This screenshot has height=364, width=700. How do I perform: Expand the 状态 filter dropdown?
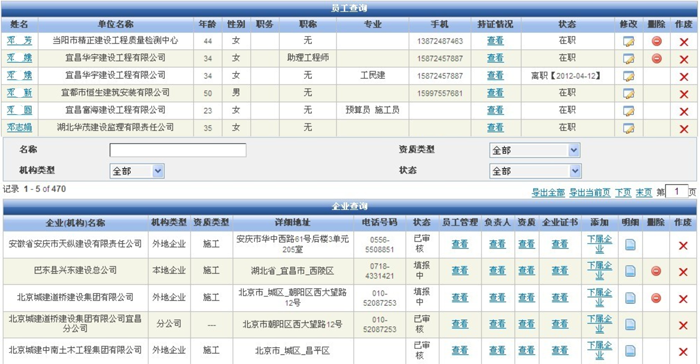tap(535, 171)
